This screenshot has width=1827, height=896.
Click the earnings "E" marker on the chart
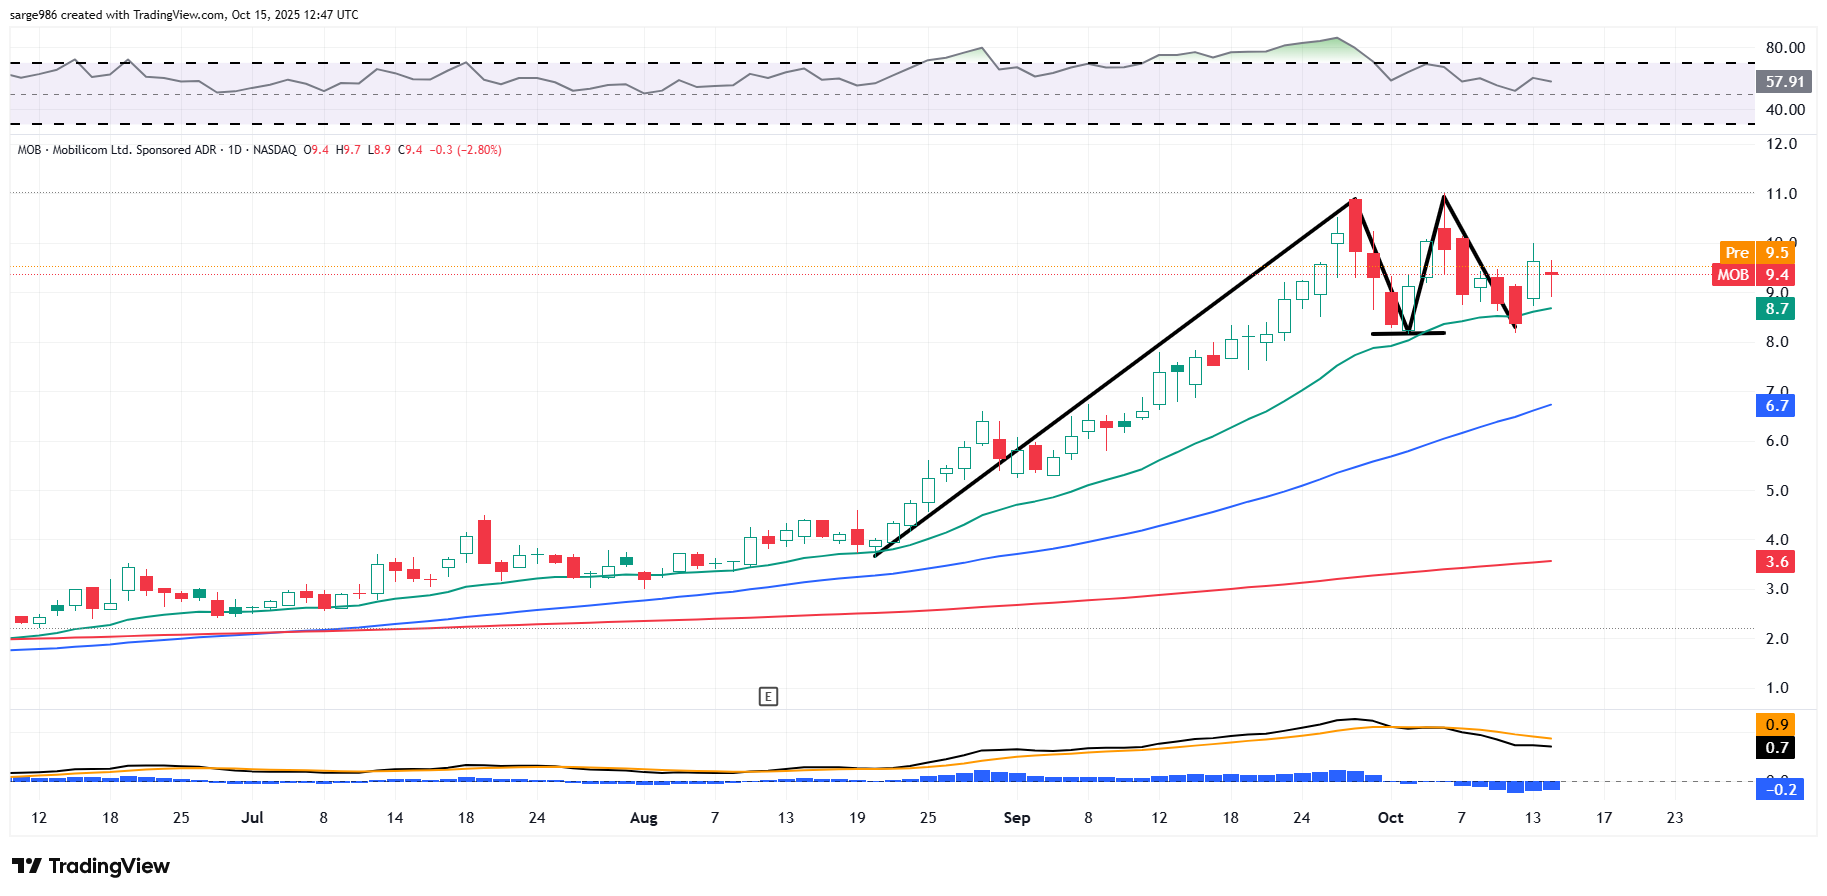(768, 697)
